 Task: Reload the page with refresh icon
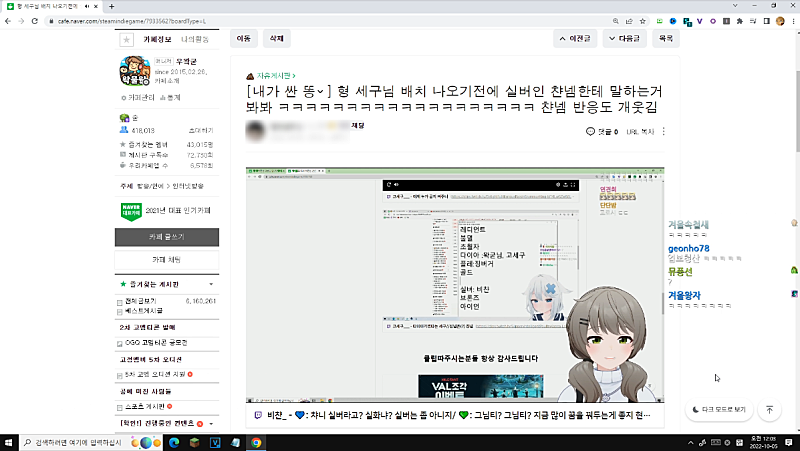click(35, 21)
